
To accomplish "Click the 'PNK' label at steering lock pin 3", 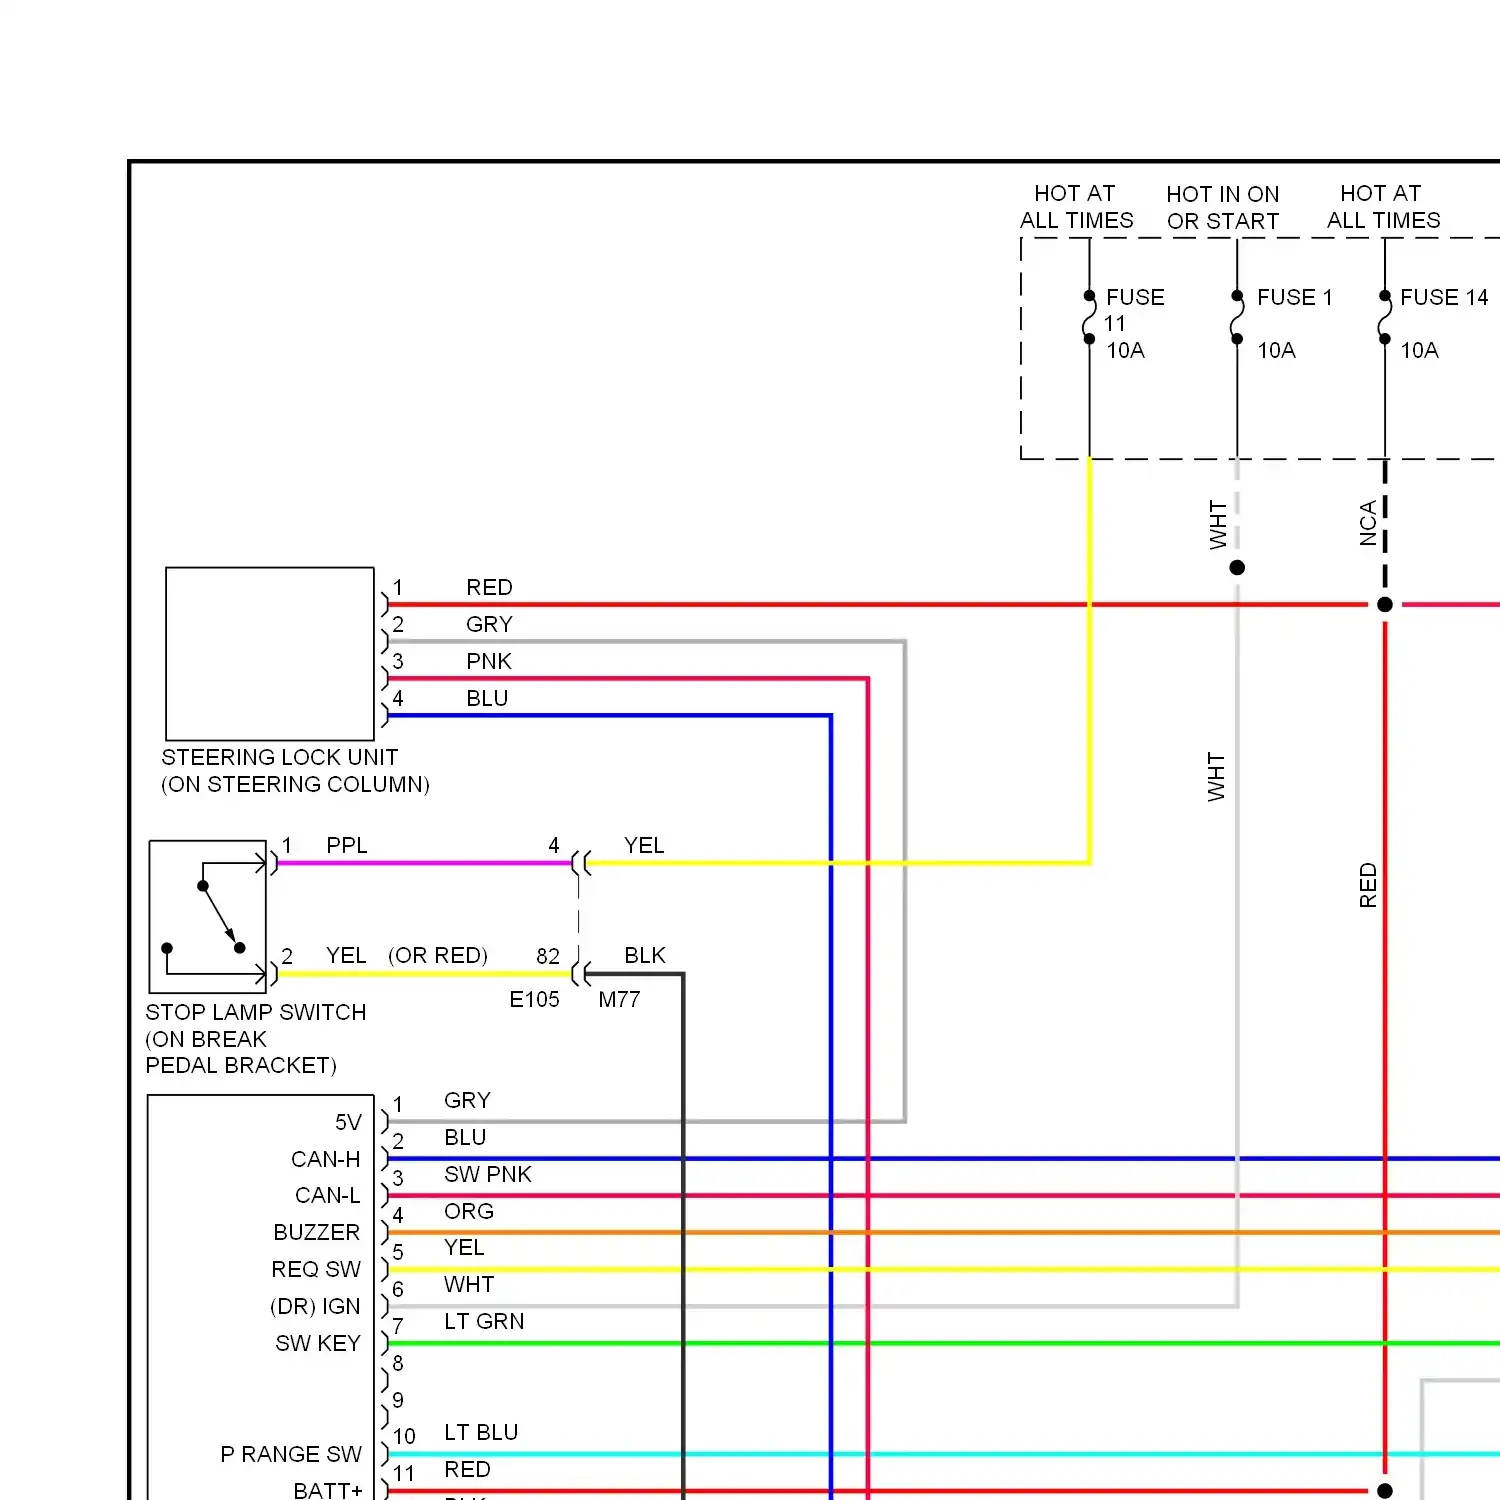I will (489, 661).
